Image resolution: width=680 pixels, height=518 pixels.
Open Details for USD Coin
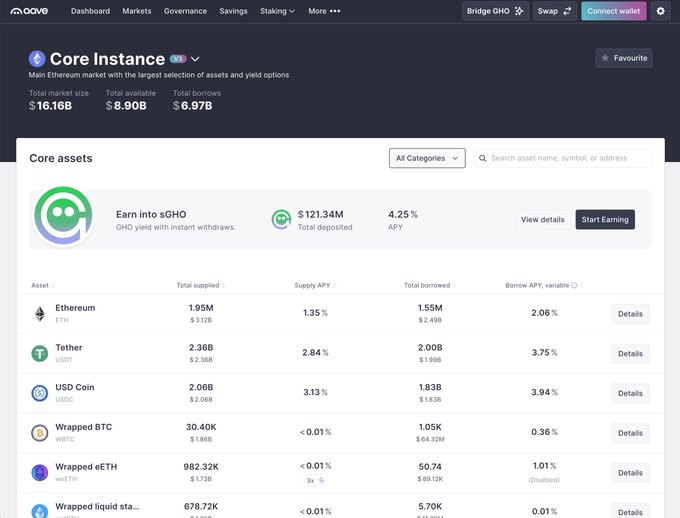(x=631, y=393)
